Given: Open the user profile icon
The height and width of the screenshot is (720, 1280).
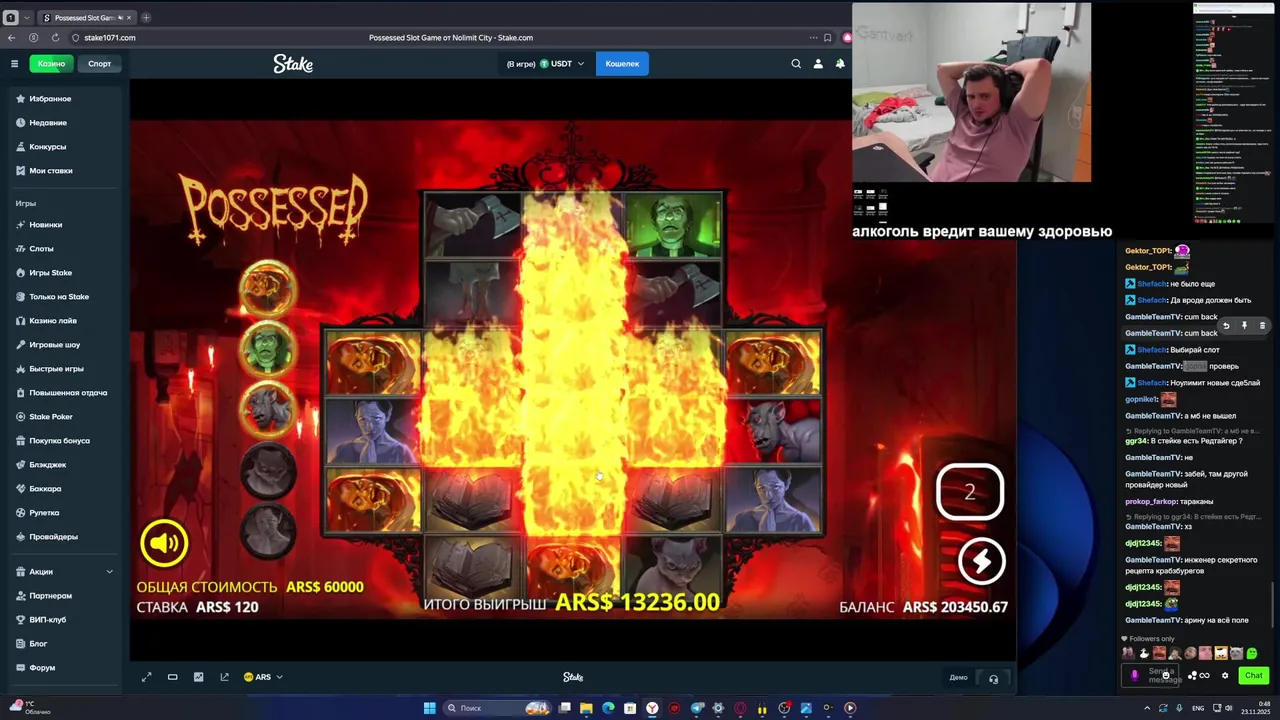Looking at the screenshot, I should (x=818, y=64).
